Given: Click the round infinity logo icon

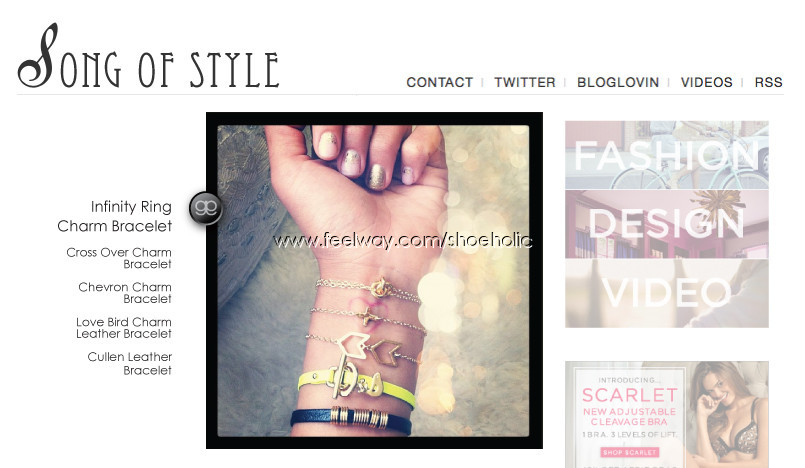Looking at the screenshot, I should coord(205,208).
